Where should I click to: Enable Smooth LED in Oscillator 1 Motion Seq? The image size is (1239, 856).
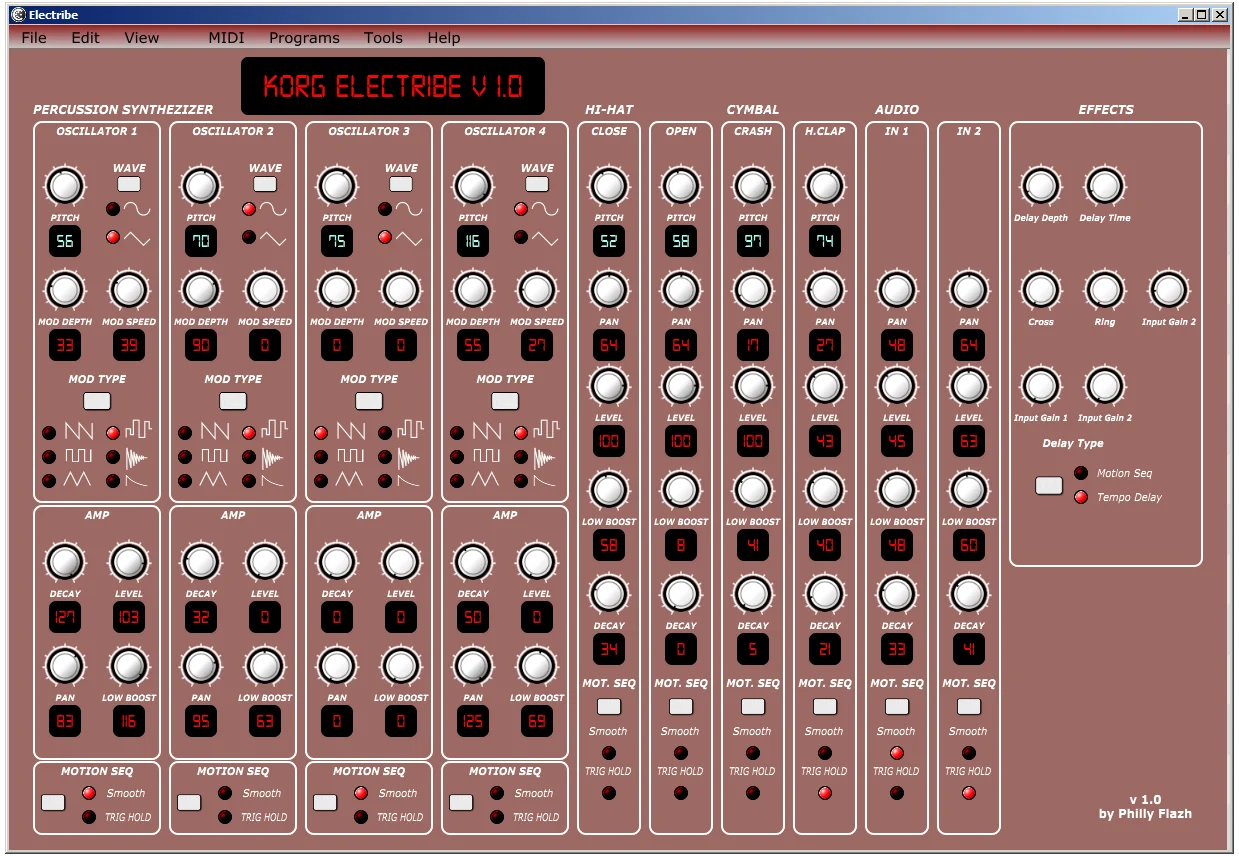click(x=89, y=793)
